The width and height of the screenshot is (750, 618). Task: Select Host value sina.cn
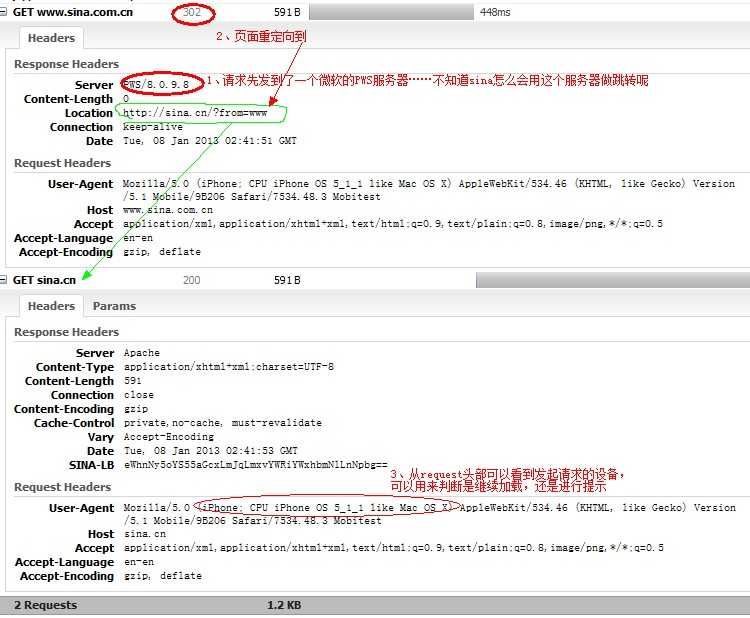click(x=145, y=534)
